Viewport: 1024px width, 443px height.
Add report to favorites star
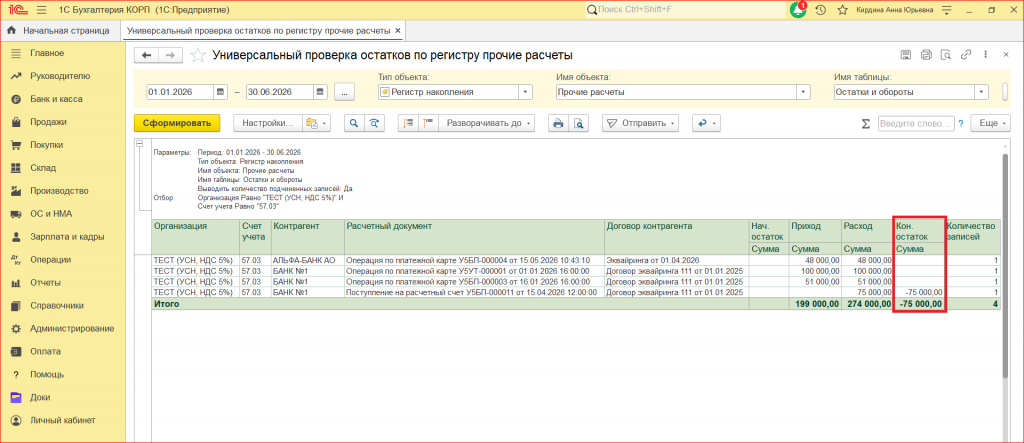pyautogui.click(x=198, y=56)
